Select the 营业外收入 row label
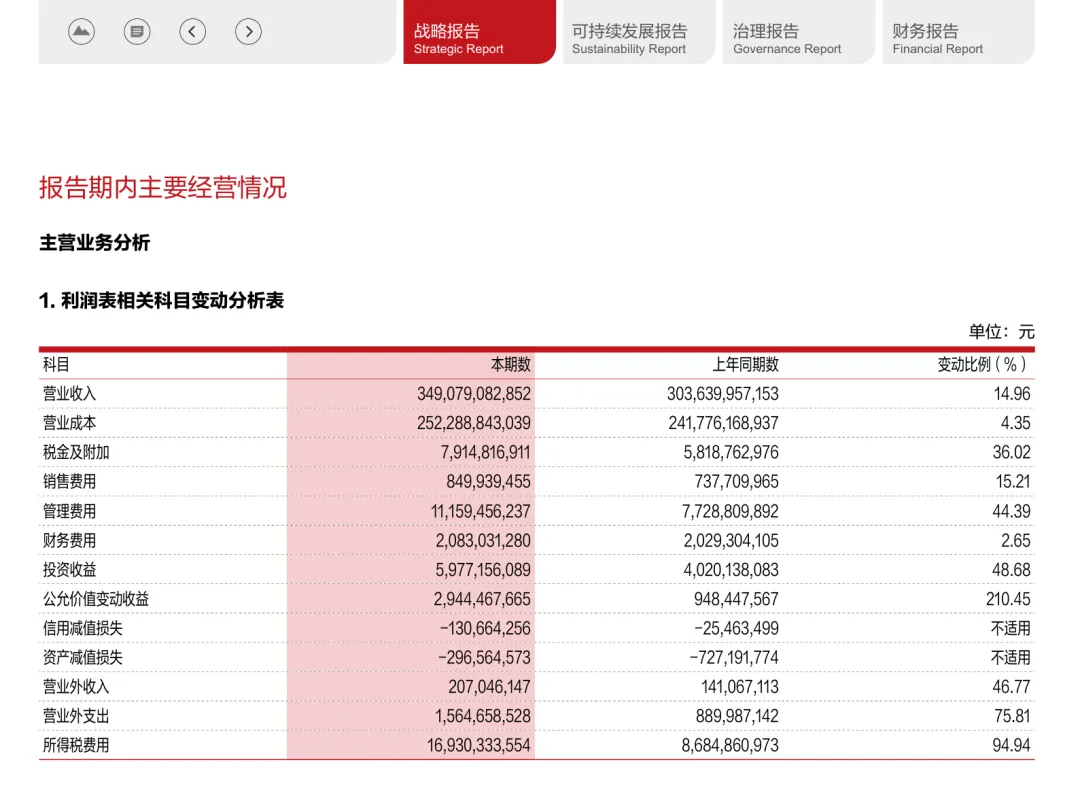The image size is (1080, 788). pos(76,687)
